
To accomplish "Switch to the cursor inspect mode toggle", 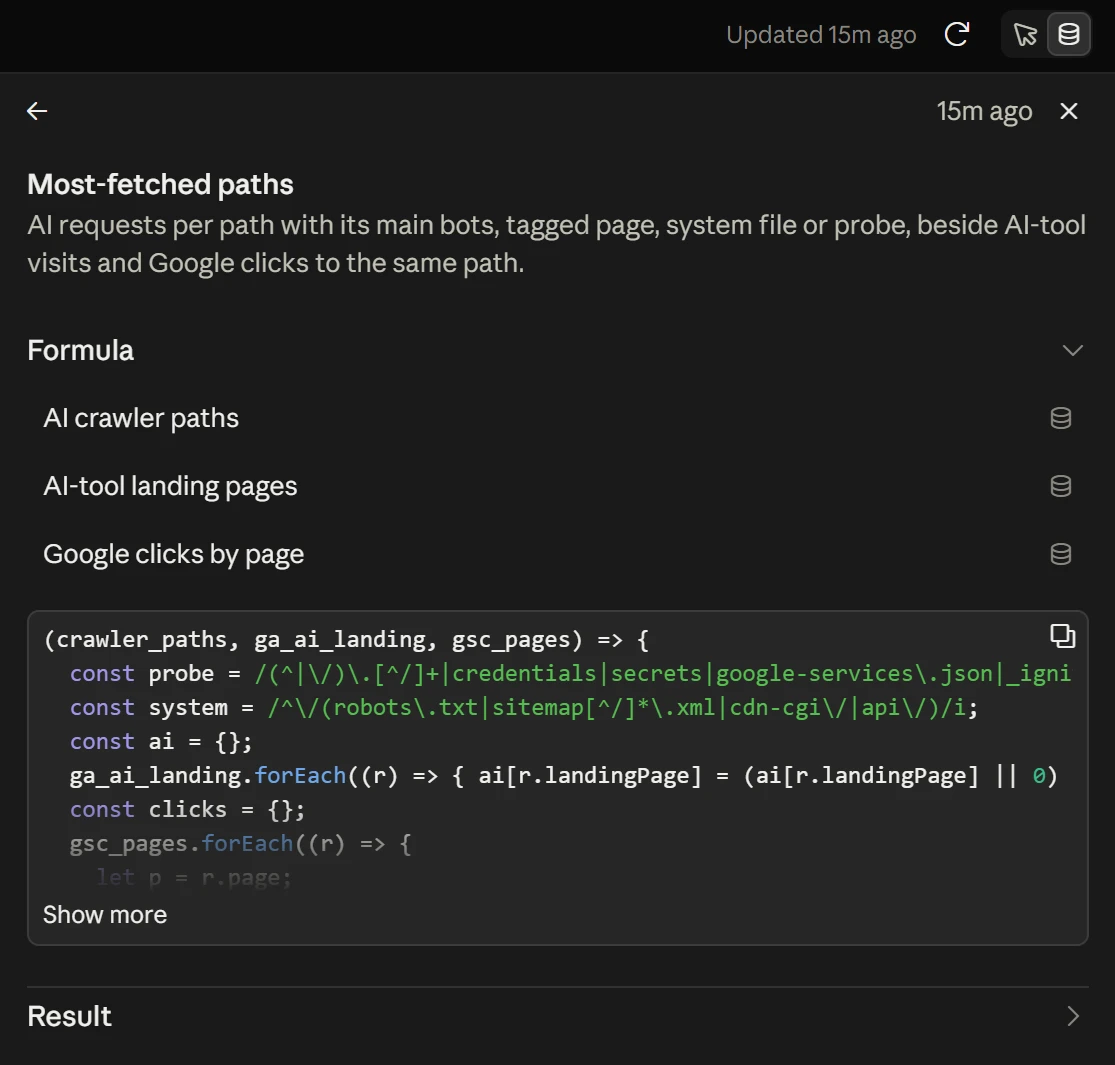I will [1025, 34].
